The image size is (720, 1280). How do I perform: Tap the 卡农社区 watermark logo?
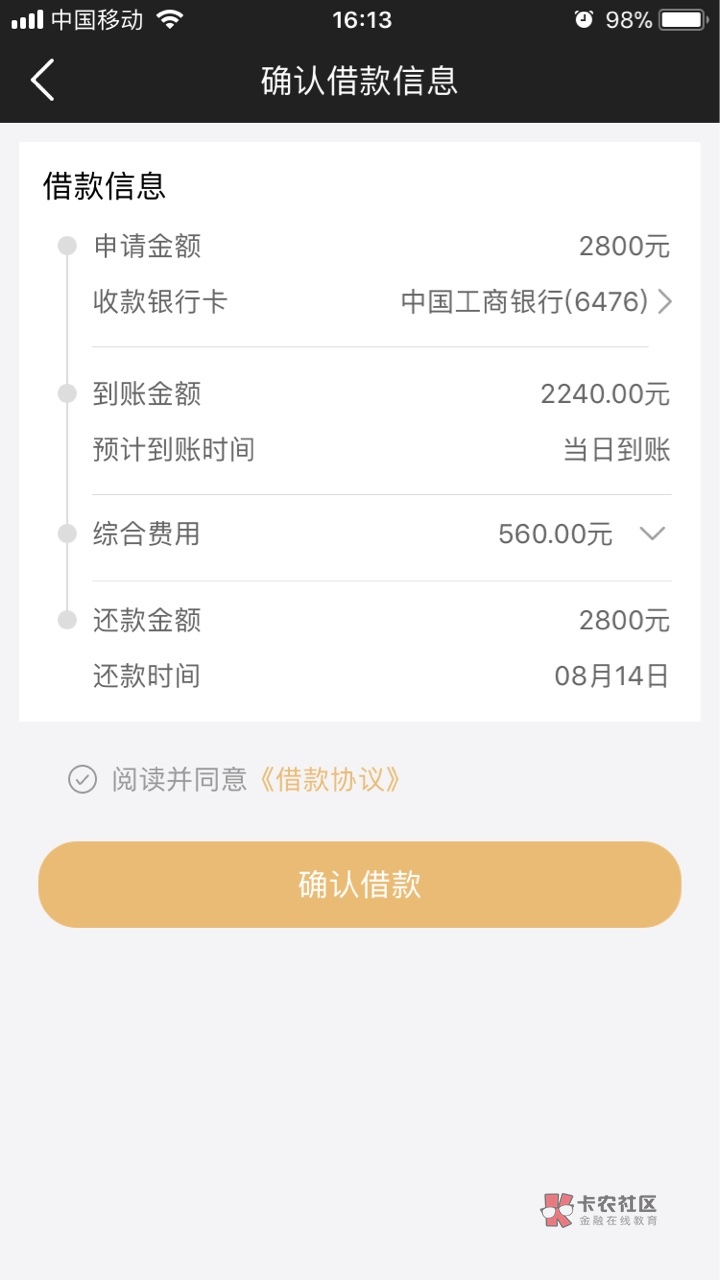pyautogui.click(x=600, y=1210)
